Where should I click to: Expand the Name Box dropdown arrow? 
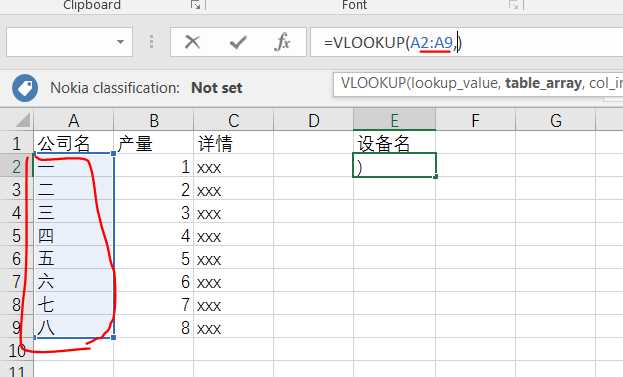click(x=120, y=42)
